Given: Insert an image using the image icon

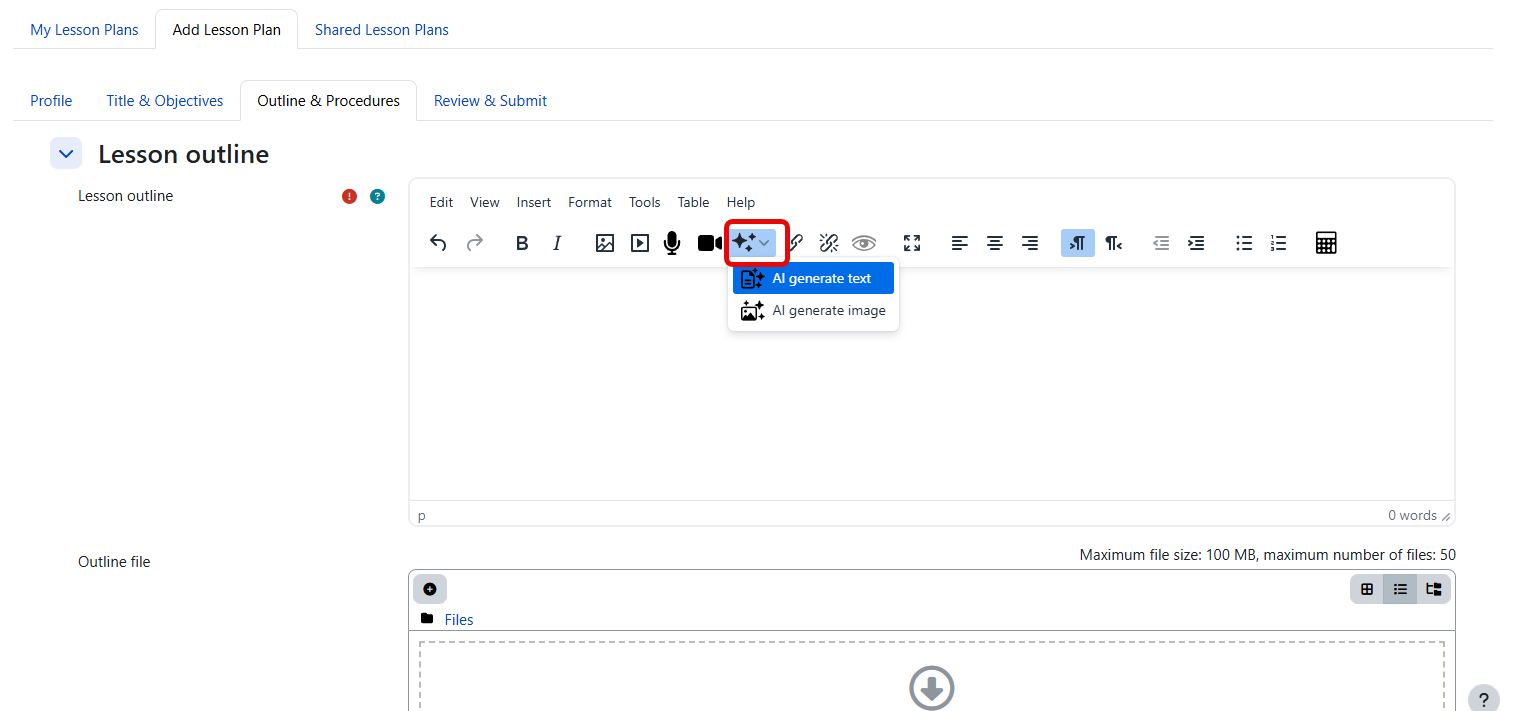Looking at the screenshot, I should coord(605,243).
